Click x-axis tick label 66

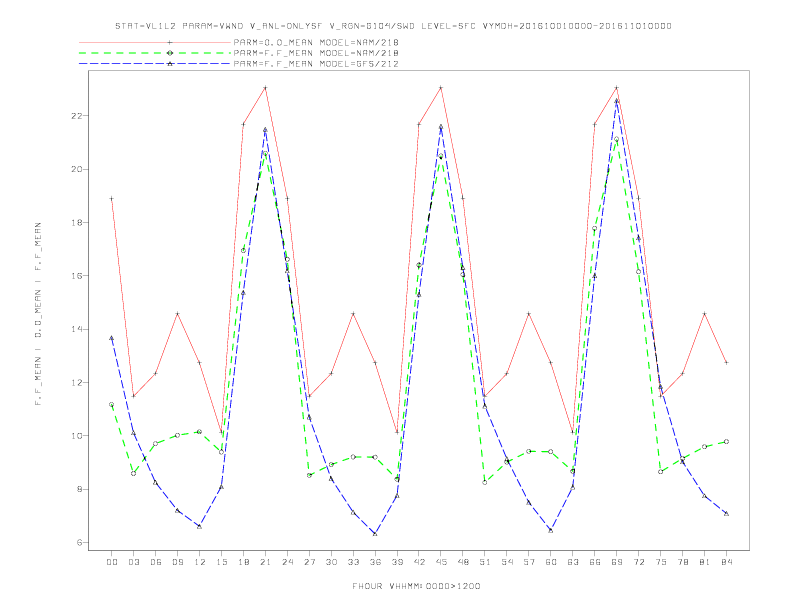pyautogui.click(x=595, y=562)
